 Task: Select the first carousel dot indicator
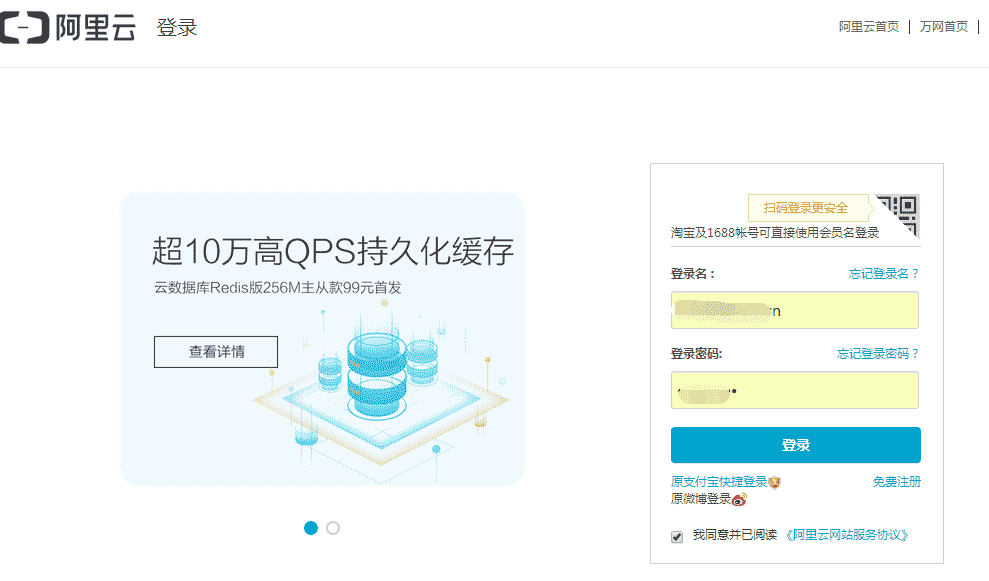coord(309,526)
